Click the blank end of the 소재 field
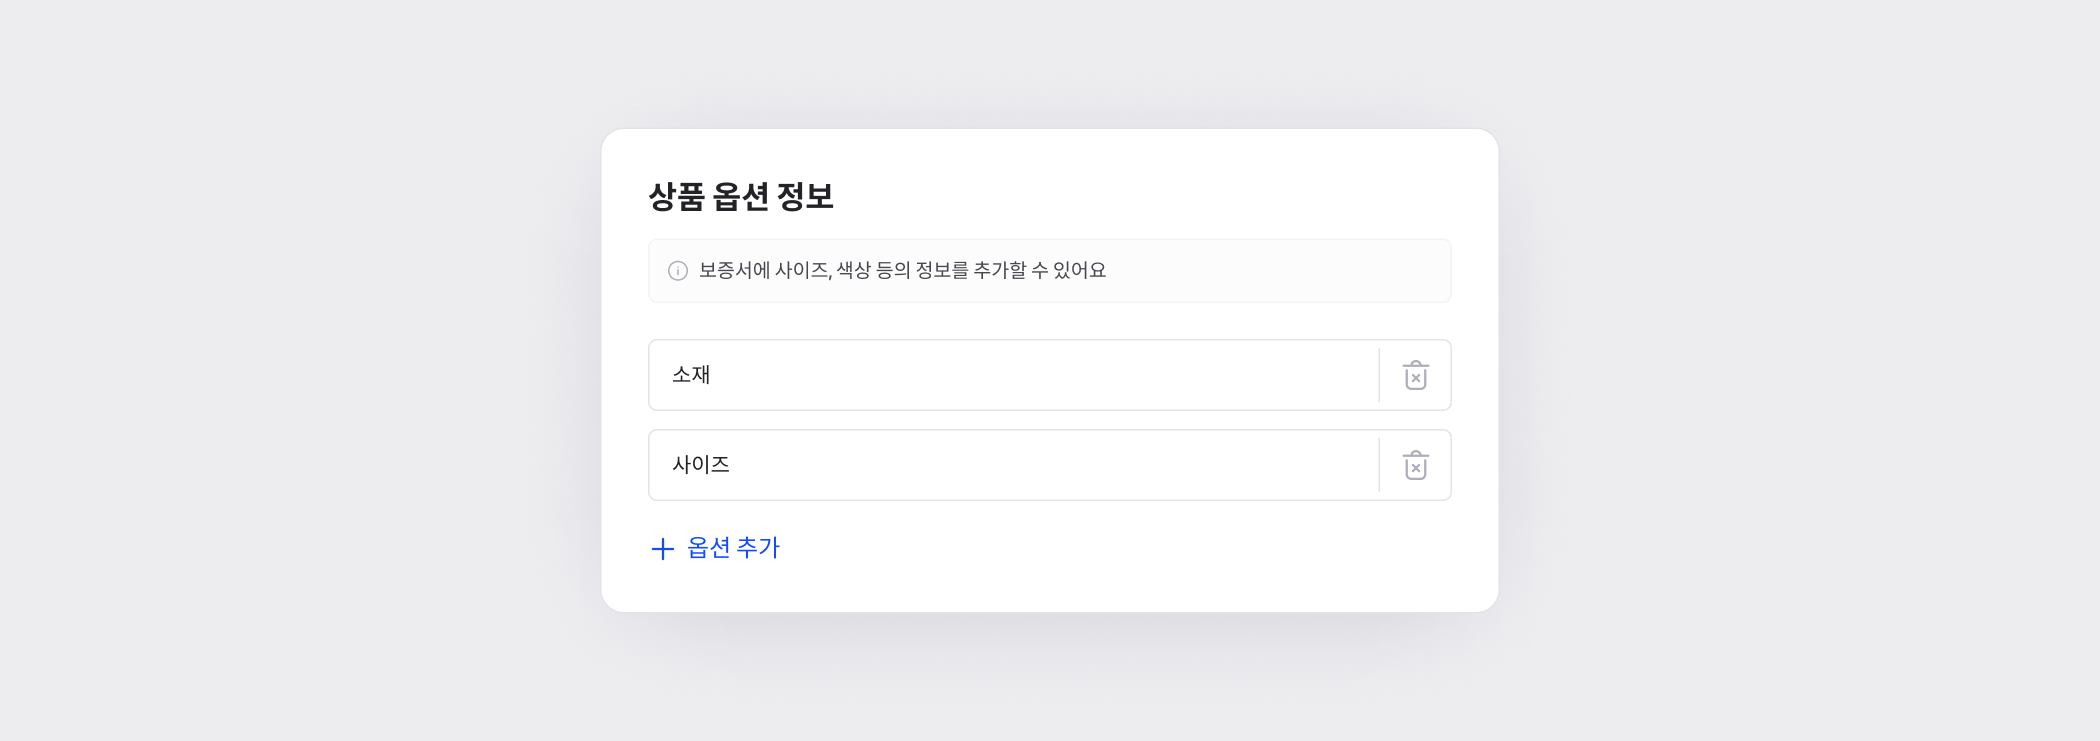 pos(1300,375)
